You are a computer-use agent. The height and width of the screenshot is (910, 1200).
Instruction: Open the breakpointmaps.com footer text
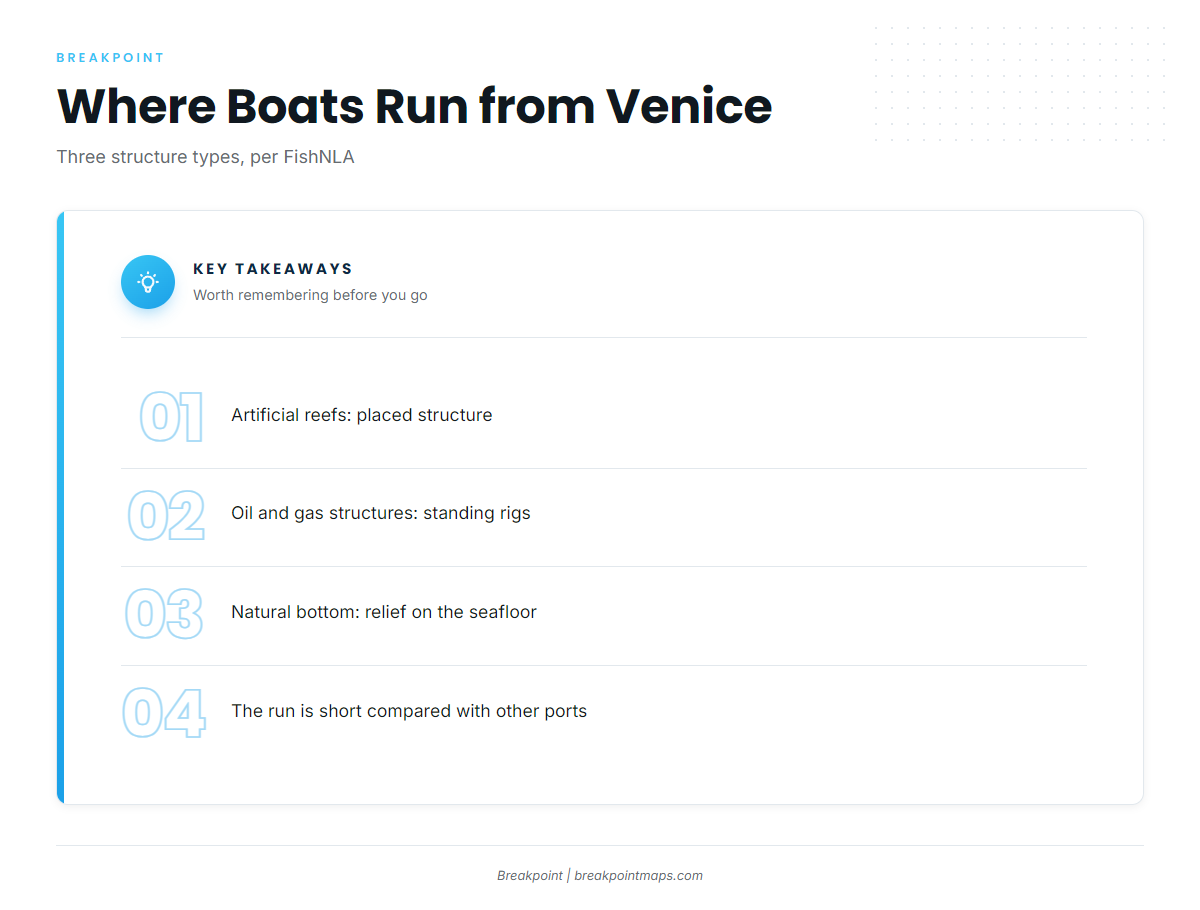pos(638,876)
